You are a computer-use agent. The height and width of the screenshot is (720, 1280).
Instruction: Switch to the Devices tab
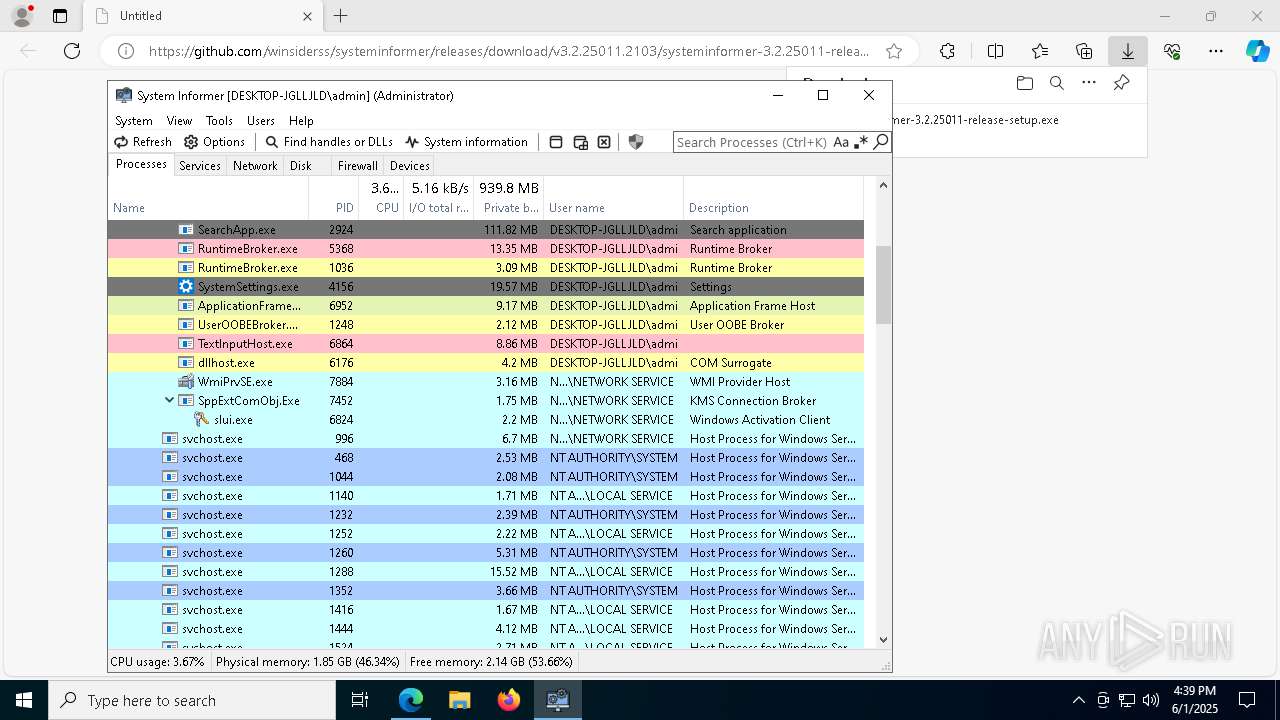click(x=409, y=166)
